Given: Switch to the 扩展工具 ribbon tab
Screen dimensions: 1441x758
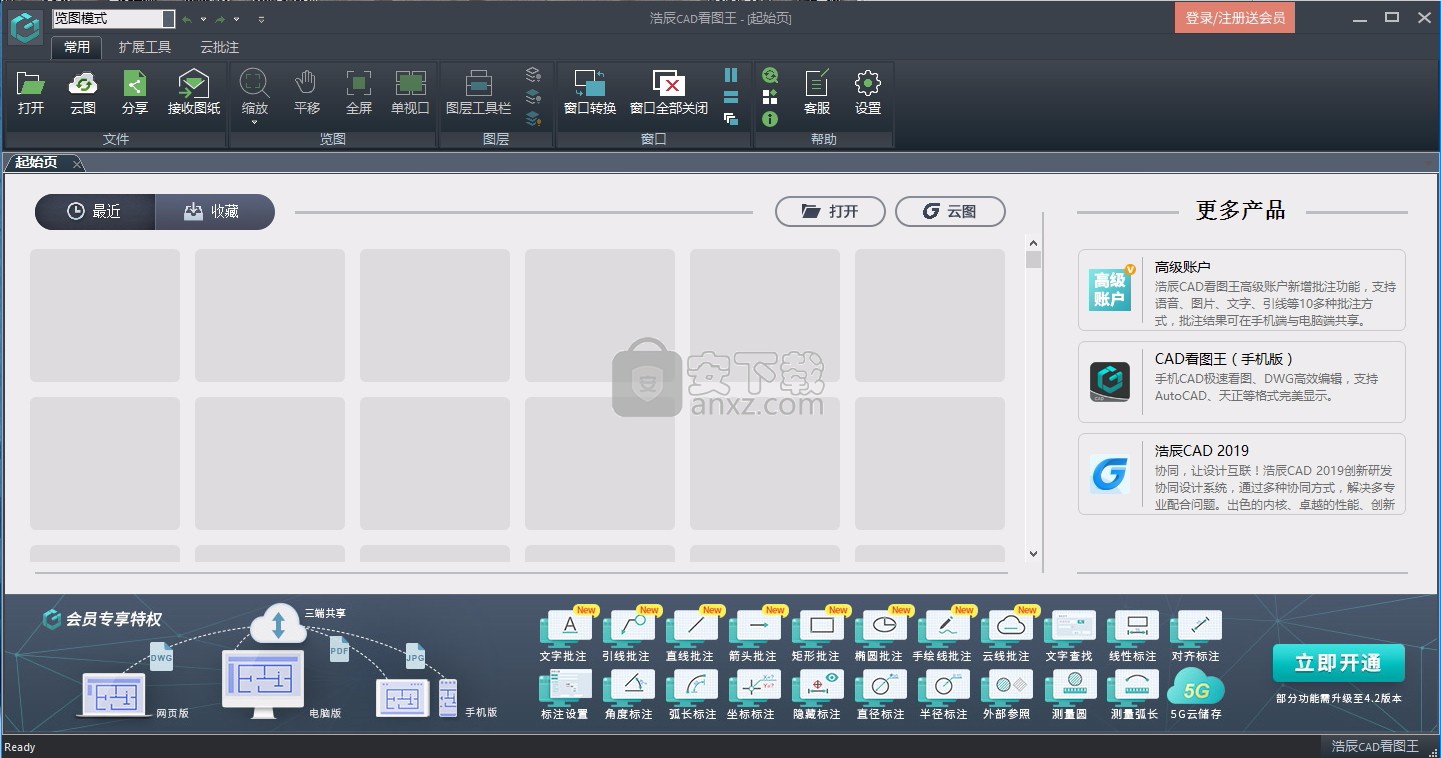Looking at the screenshot, I should 145,47.
